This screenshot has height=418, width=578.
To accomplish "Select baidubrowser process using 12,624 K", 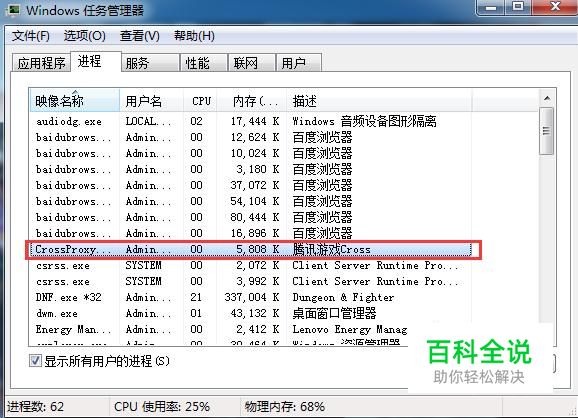I will click(250, 137).
